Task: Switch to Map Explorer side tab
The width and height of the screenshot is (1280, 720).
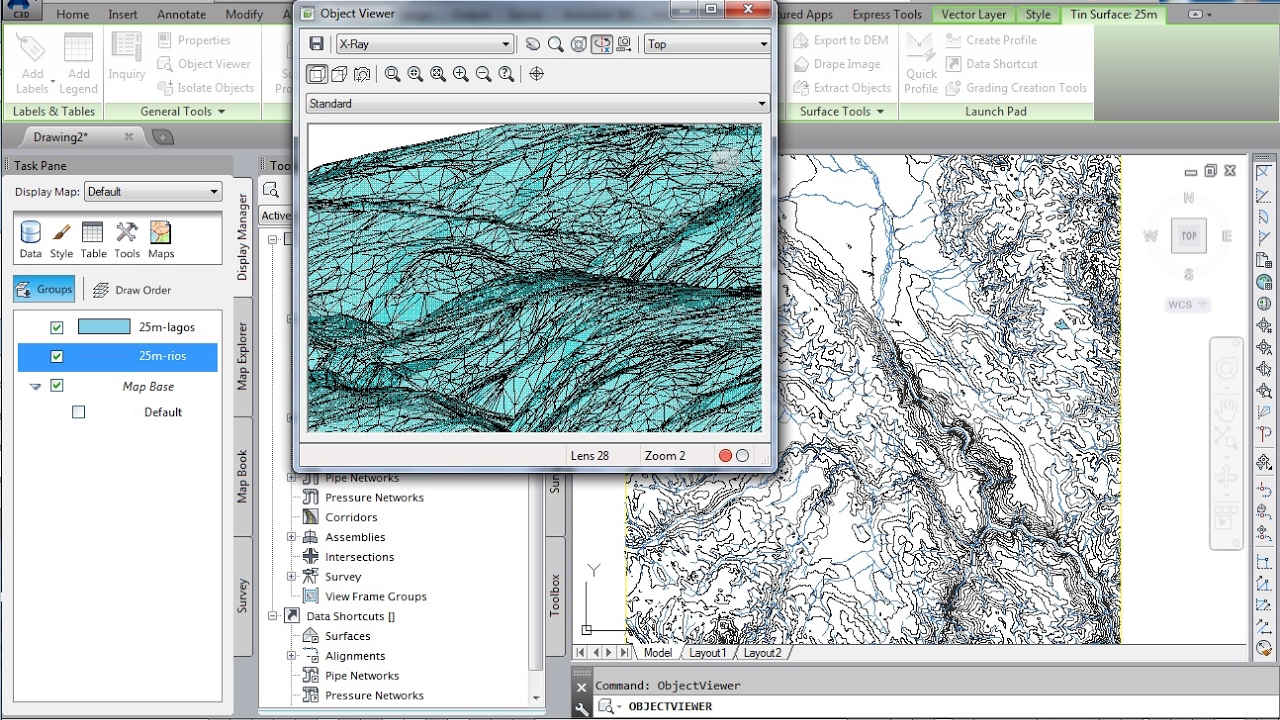Action: tap(242, 356)
